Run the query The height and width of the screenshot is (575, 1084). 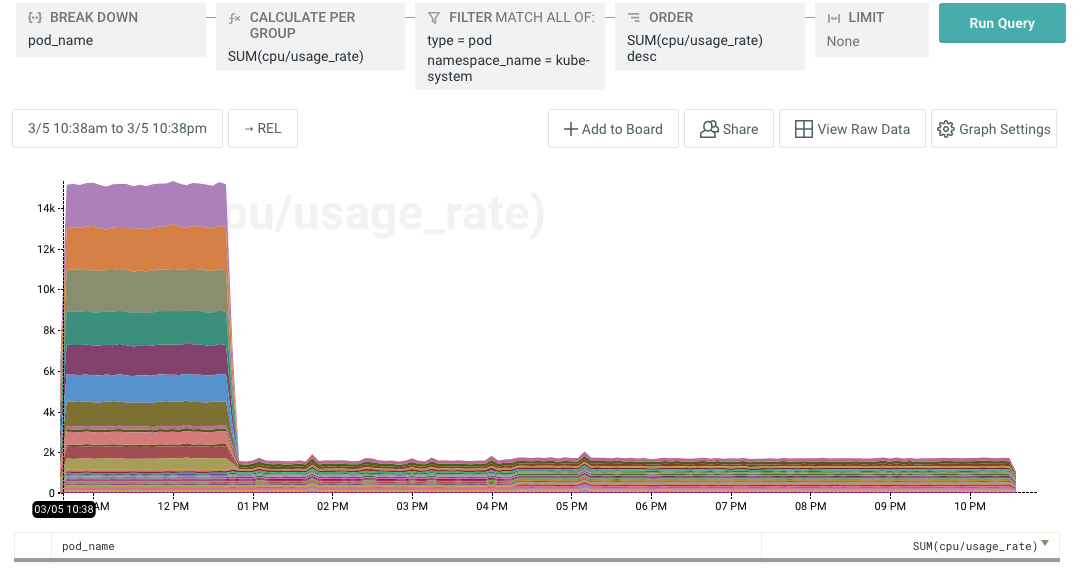1001,23
